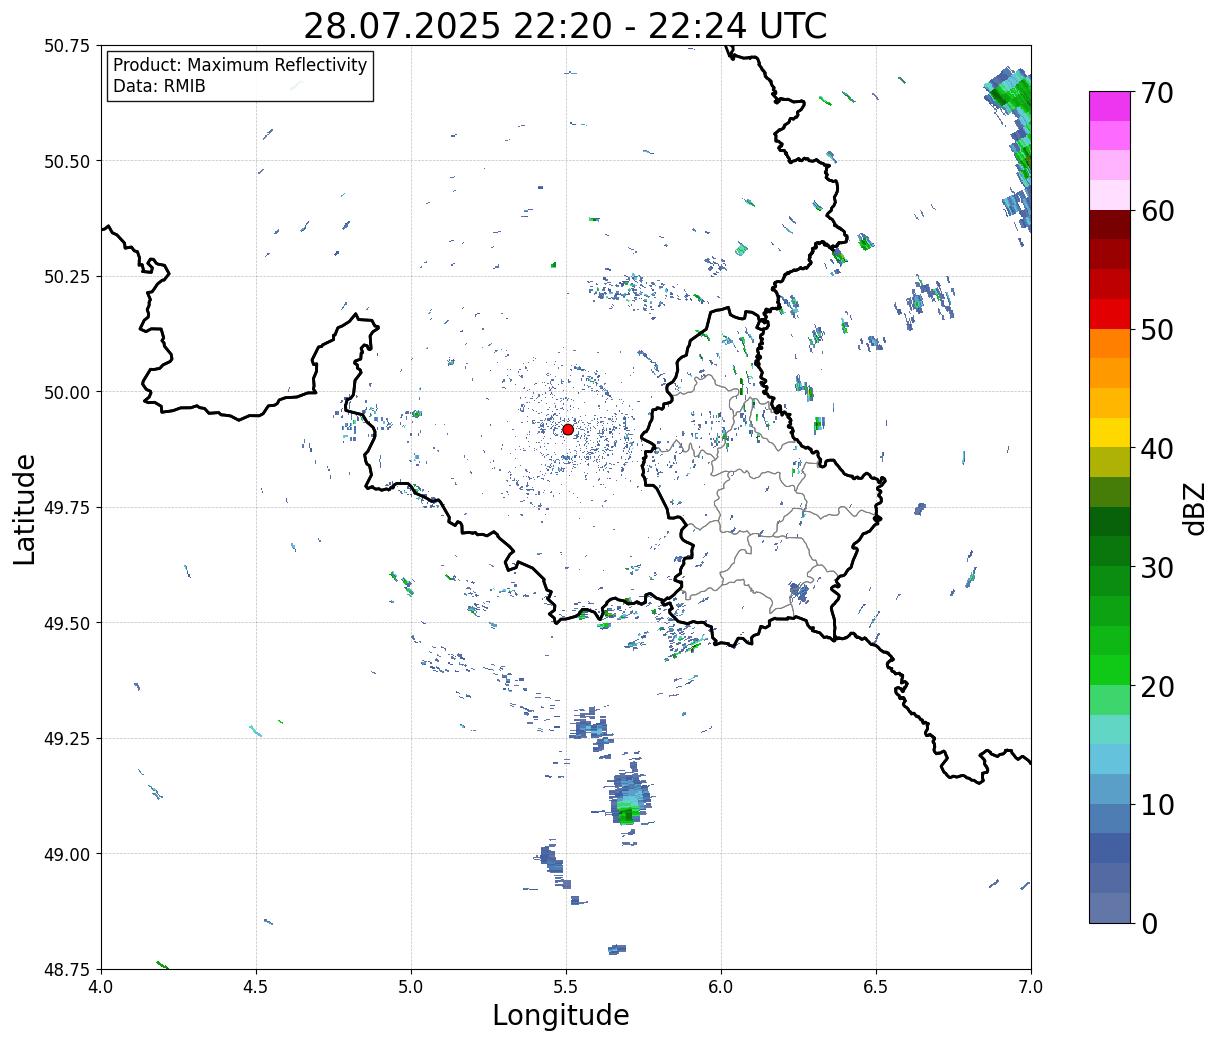1219x1040 pixels.
Task: Click the colorbar tick label 50
Action: (x=1155, y=330)
